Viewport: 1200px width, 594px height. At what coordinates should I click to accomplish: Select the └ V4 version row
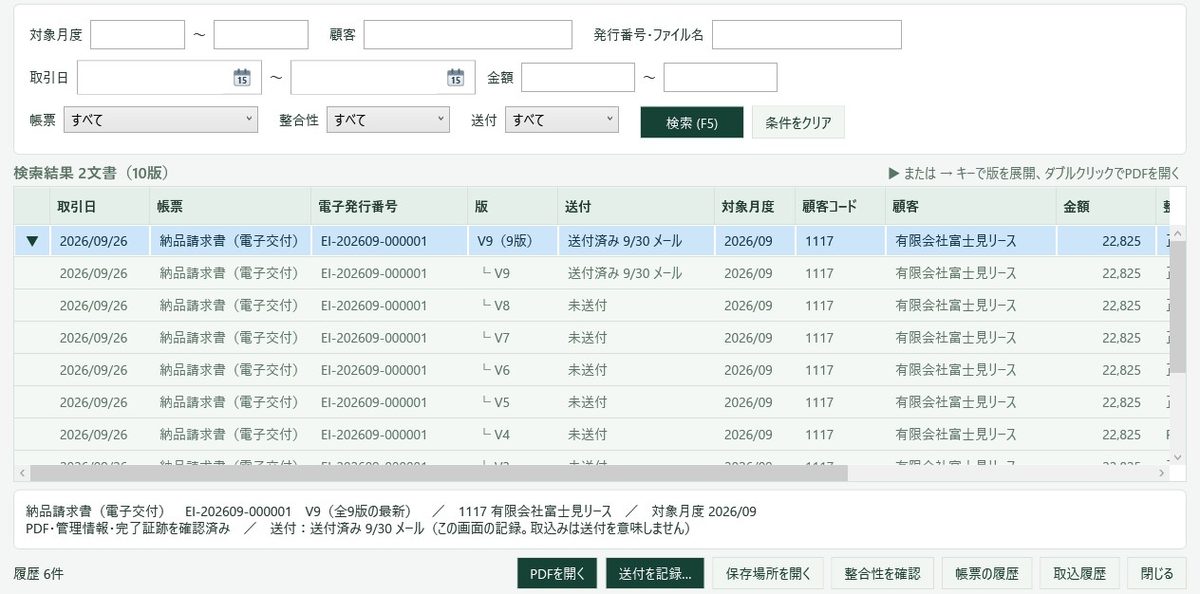click(592, 435)
